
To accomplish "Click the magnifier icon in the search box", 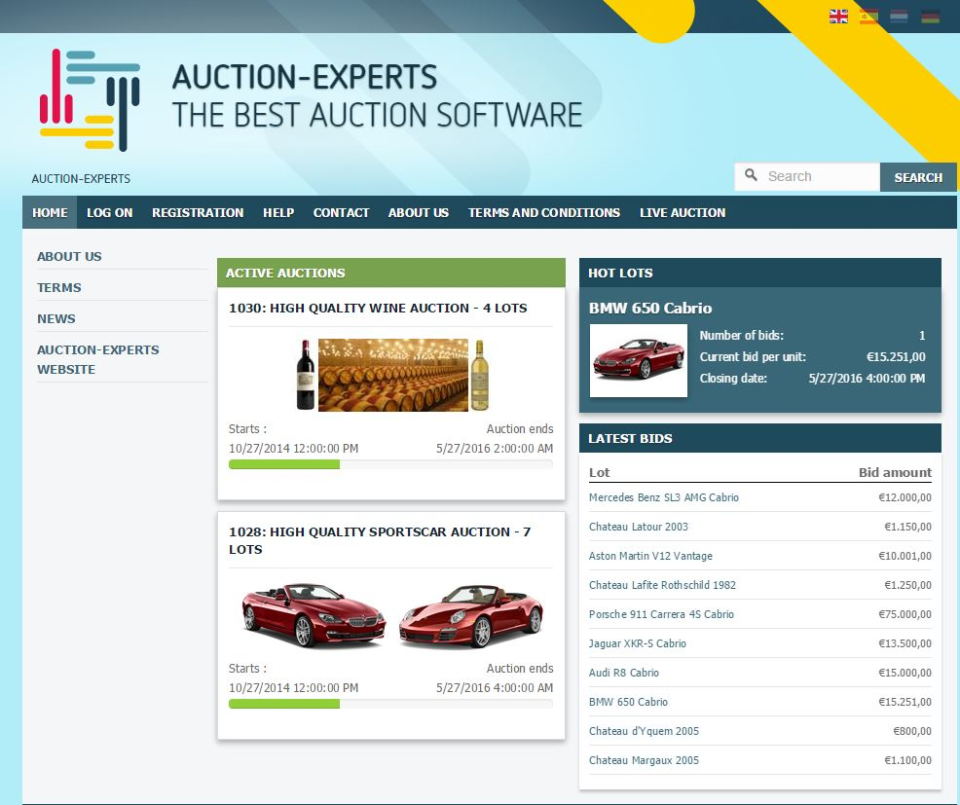I will (751, 176).
